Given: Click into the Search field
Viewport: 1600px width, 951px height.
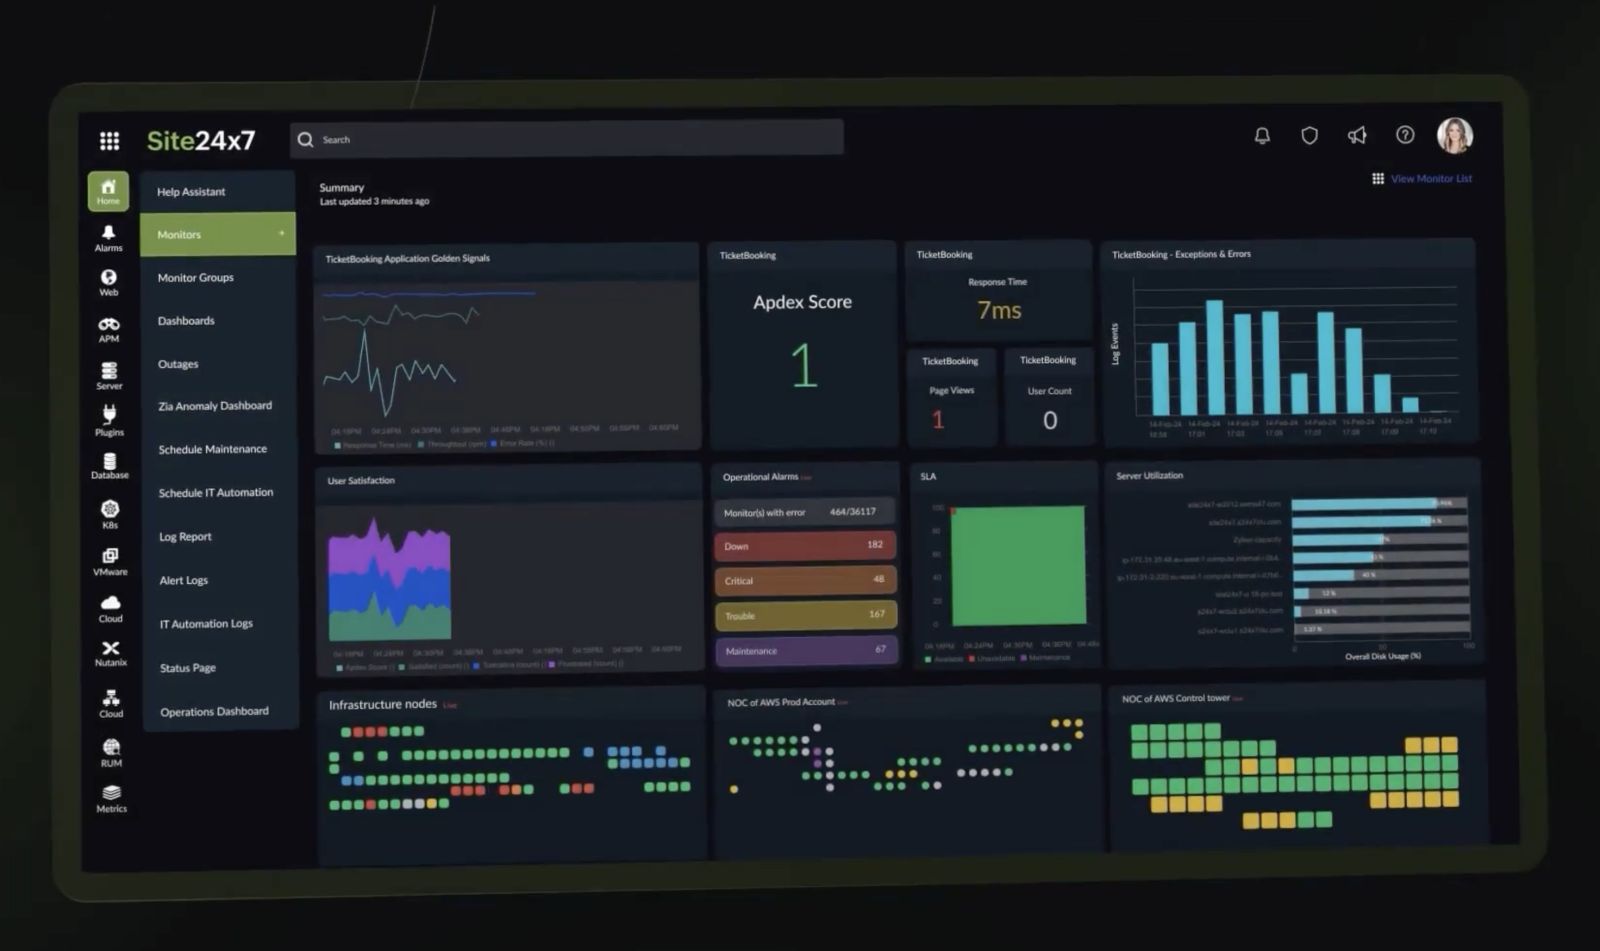Looking at the screenshot, I should [x=567, y=139].
